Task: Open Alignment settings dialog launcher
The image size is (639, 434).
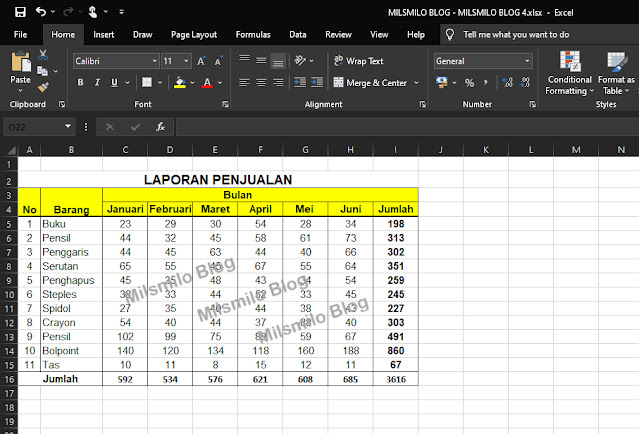Action: pyautogui.click(x=423, y=104)
